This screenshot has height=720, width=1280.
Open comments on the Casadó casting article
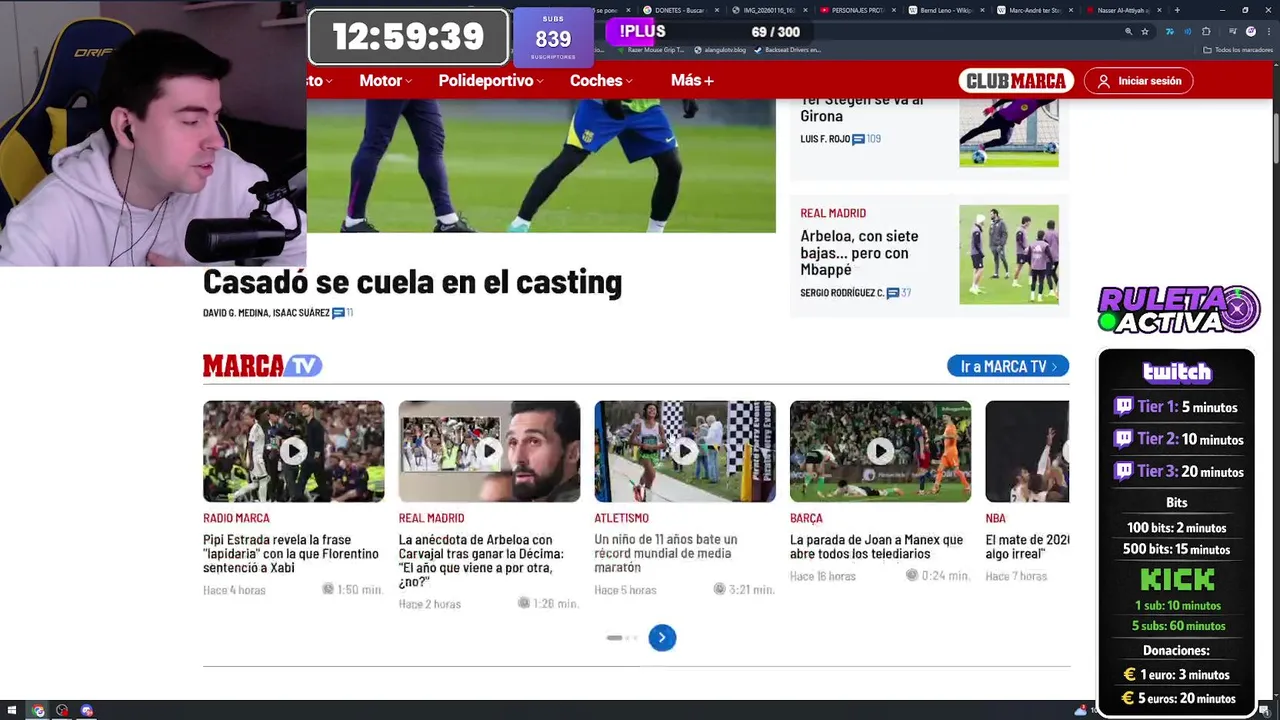(x=342, y=313)
